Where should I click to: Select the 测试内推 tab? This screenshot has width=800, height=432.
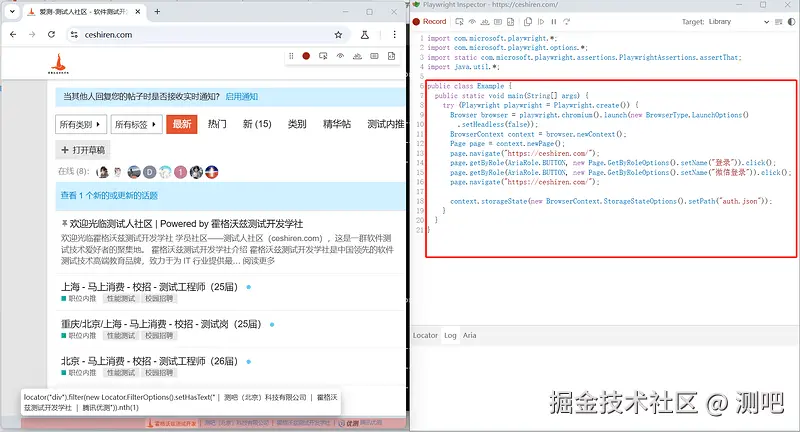pyautogui.click(x=386, y=124)
